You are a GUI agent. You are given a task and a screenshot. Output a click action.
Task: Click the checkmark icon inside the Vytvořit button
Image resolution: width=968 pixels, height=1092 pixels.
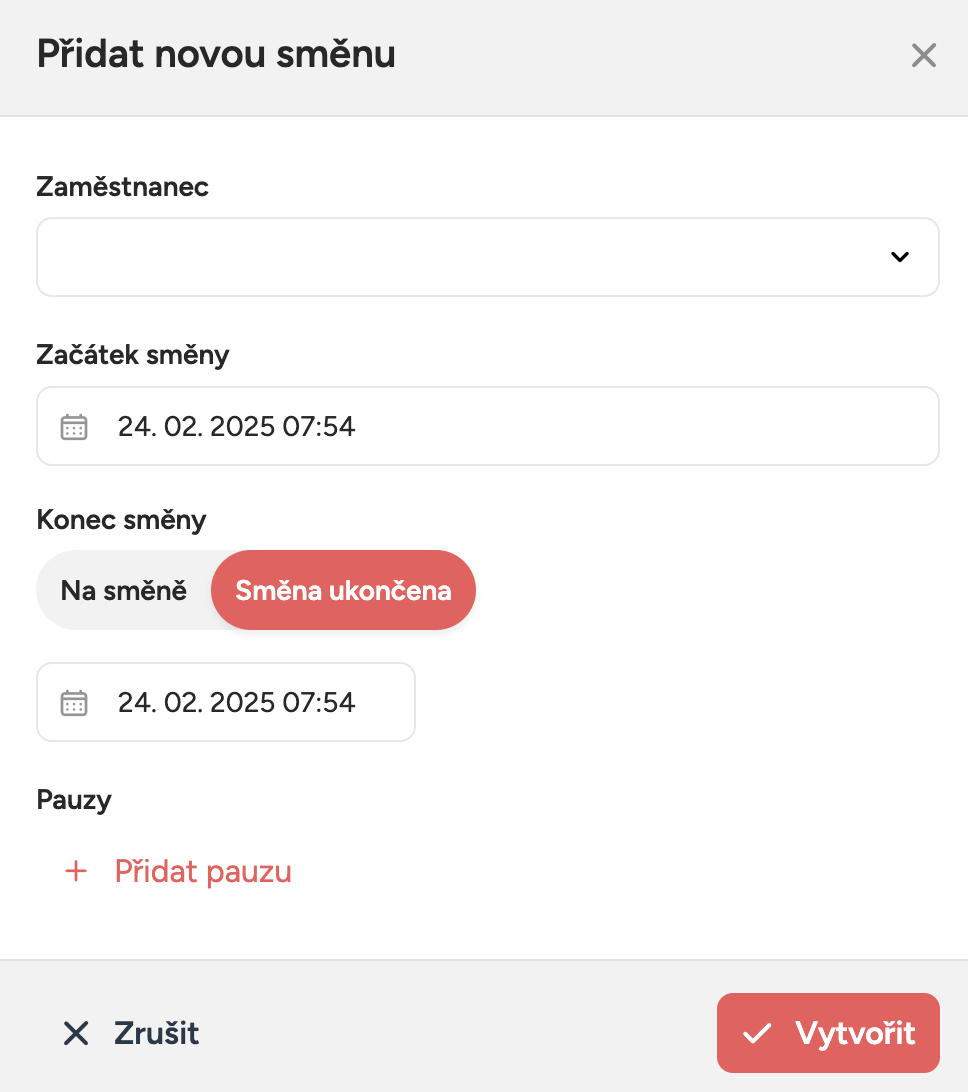tap(760, 1034)
